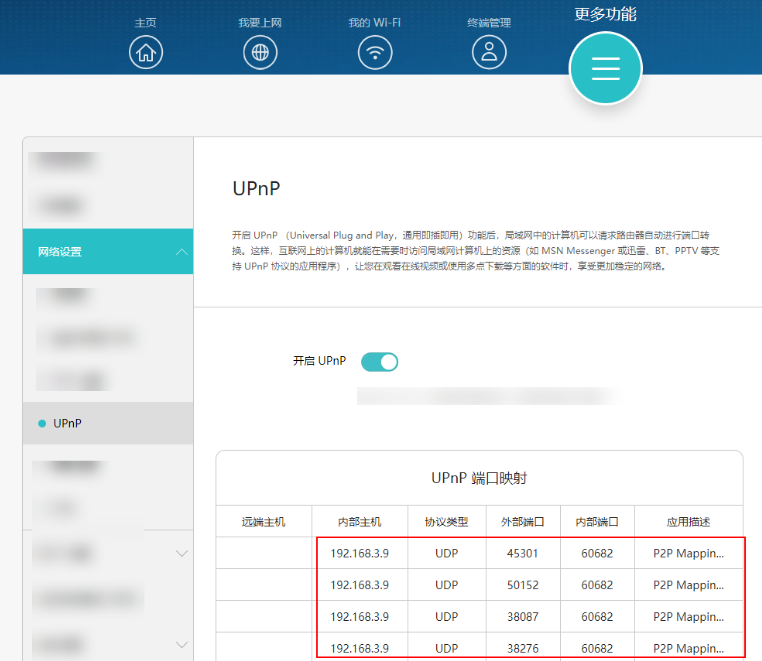This screenshot has height=661, width=762.
Task: Click the 我要上网 label in top navigation
Action: [260, 23]
